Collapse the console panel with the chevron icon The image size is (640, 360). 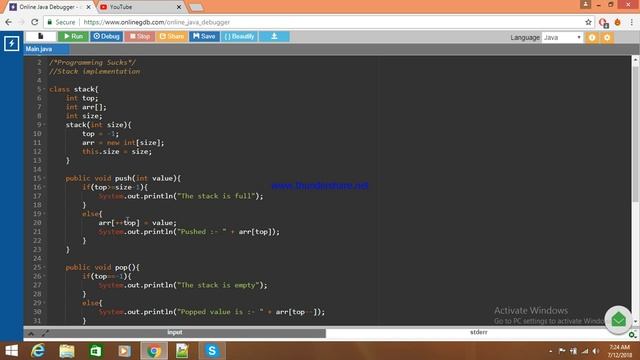click(x=31, y=334)
